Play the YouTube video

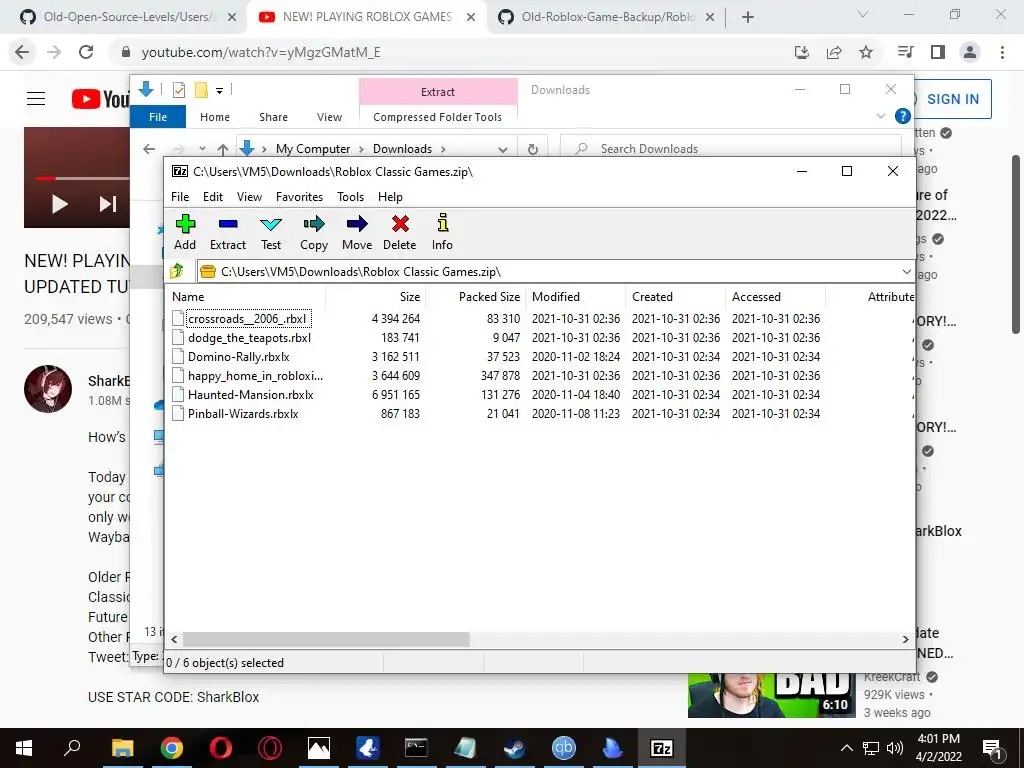tap(59, 204)
